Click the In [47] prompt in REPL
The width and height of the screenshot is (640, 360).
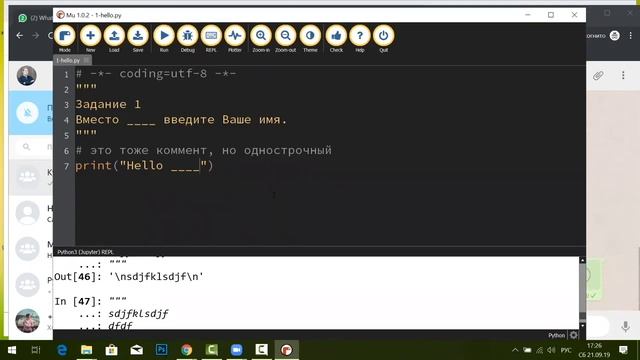pos(78,301)
